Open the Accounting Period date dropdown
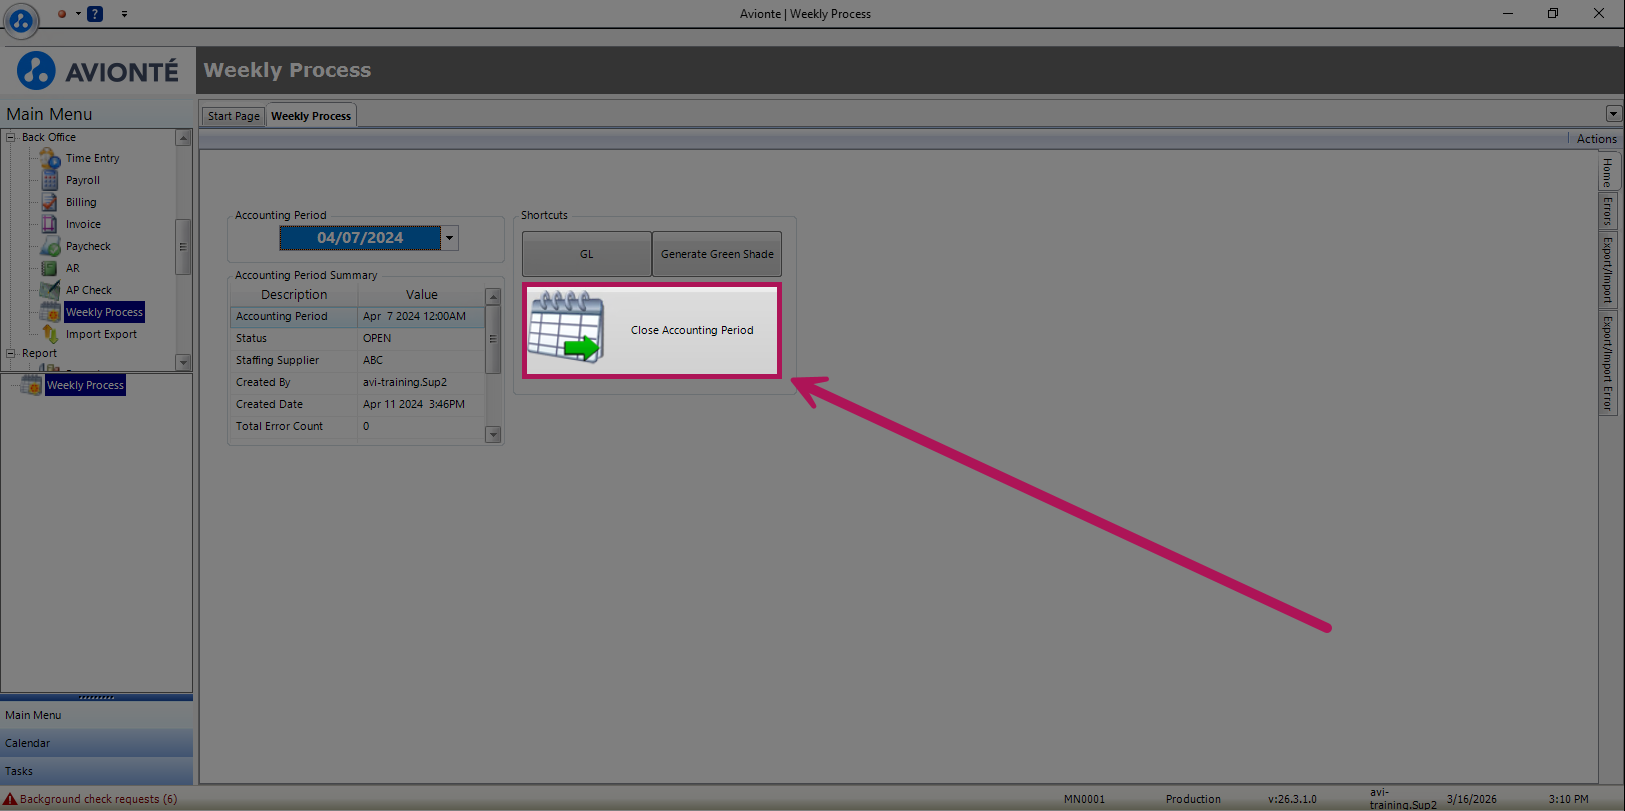Image resolution: width=1625 pixels, height=811 pixels. click(x=450, y=238)
